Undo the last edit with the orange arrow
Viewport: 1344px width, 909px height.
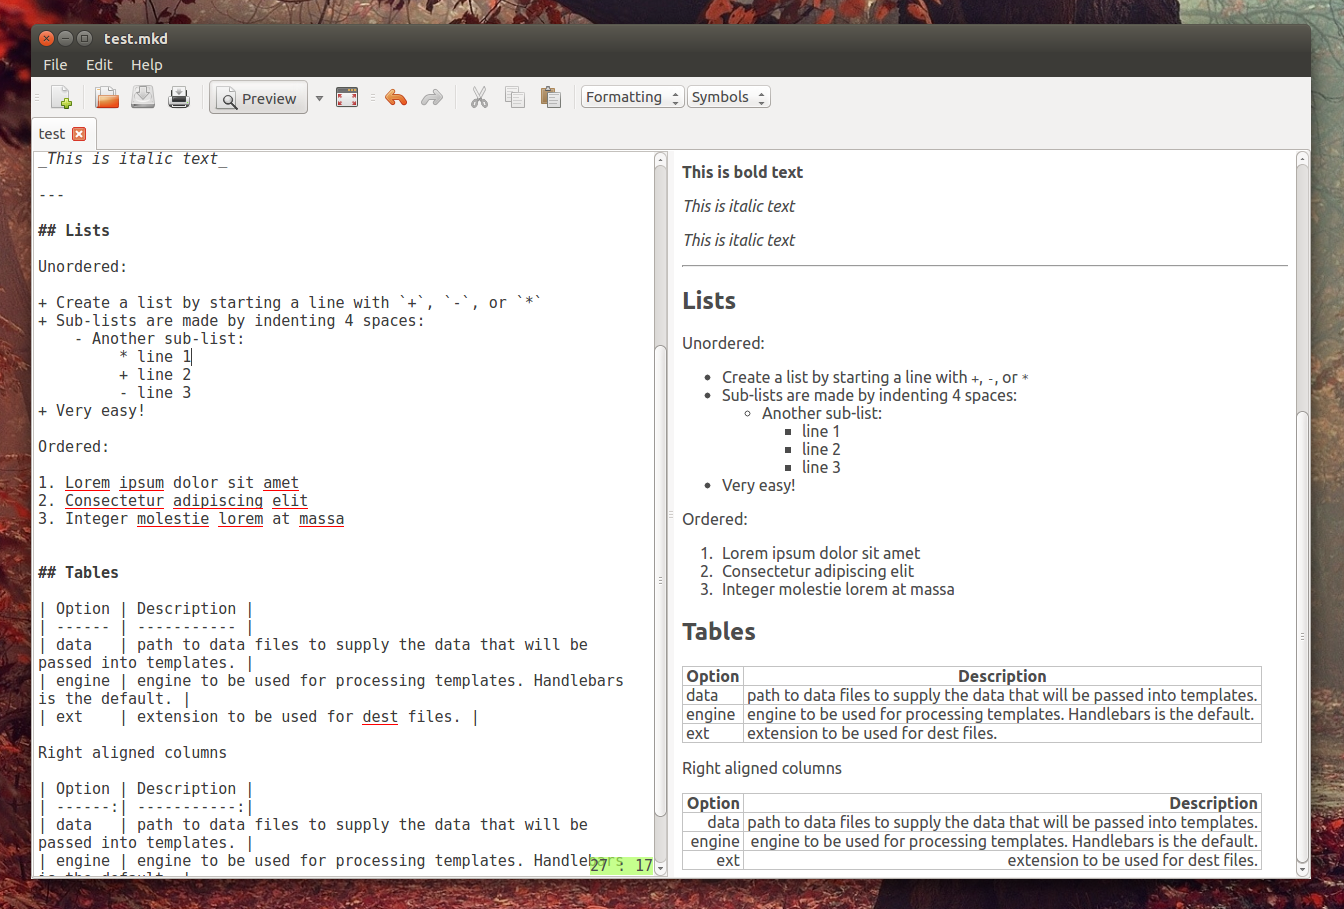coord(396,97)
